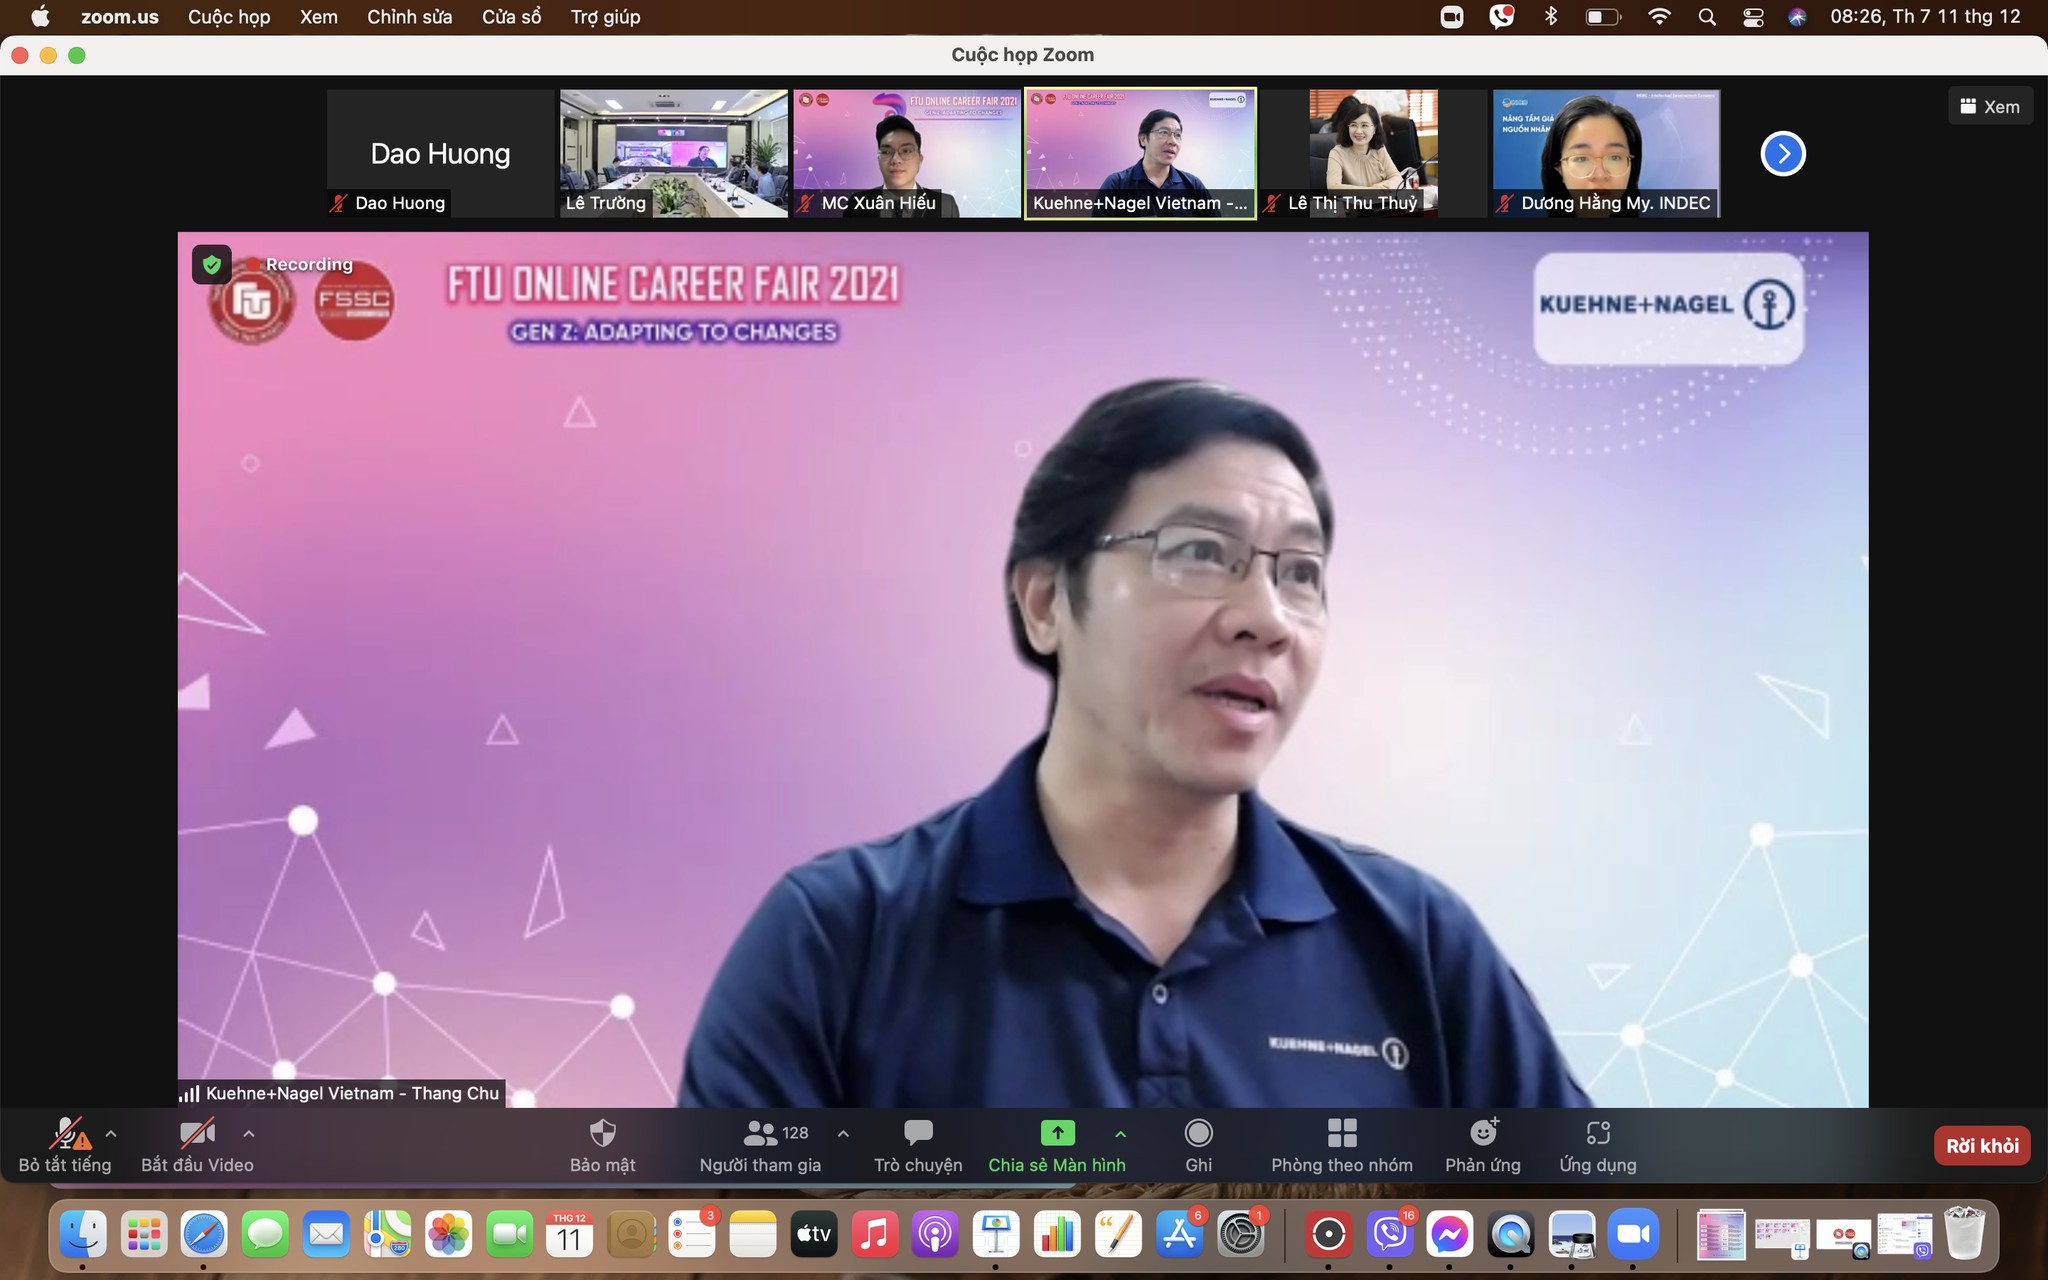Expand share screen options arrow
Viewport: 2048px width, 1280px height.
[1120, 1134]
